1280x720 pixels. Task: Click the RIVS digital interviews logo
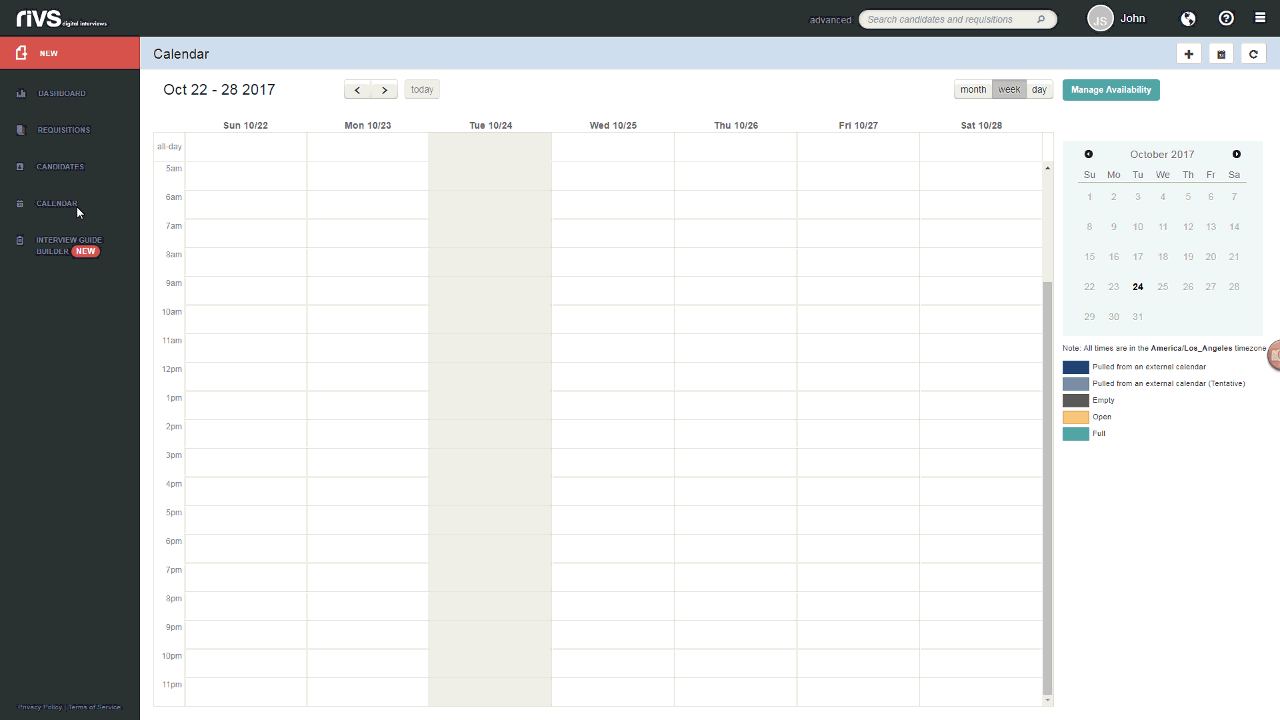pos(62,18)
